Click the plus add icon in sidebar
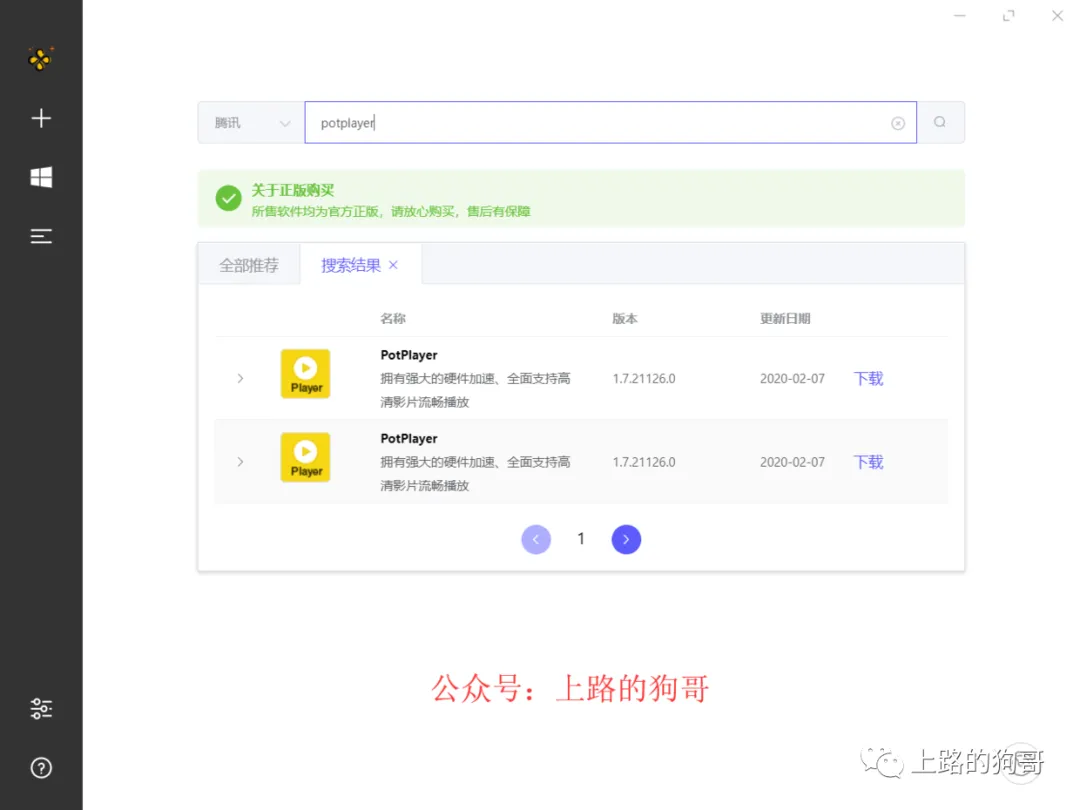This screenshot has height=810, width=1080. coord(41,118)
